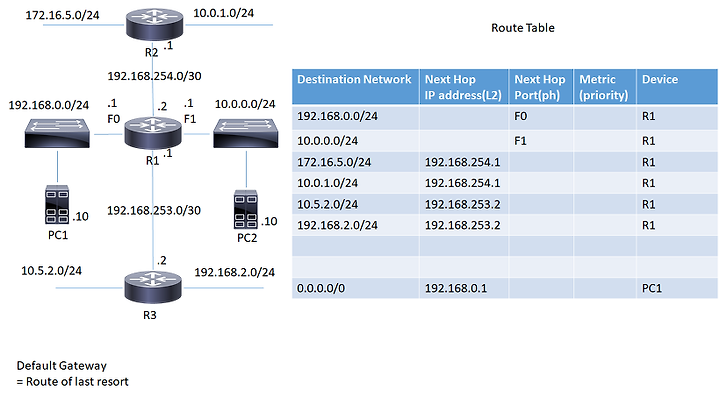Screen dimensions: 720x397
Task: Select the R2 router icon
Action: click(x=154, y=25)
